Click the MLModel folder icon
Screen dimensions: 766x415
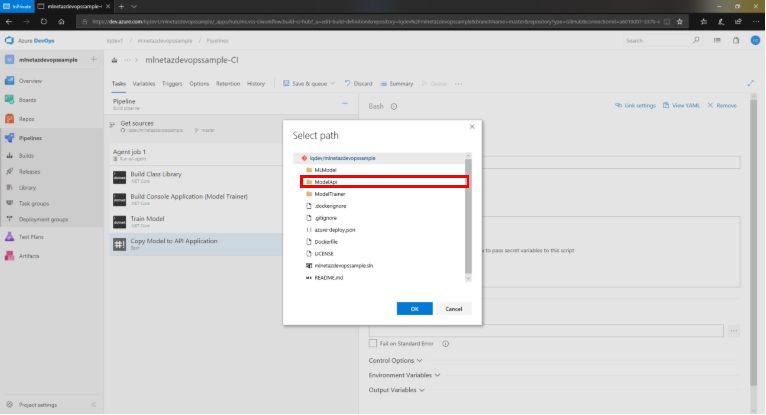(309, 170)
